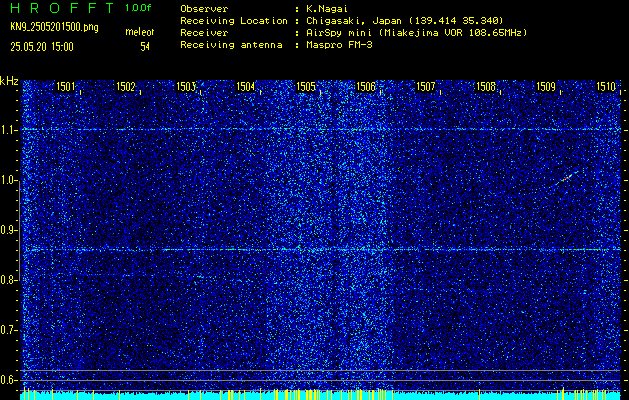Select observer name K.Nagai
Viewport: 629px width, 400px height.
pos(329,9)
